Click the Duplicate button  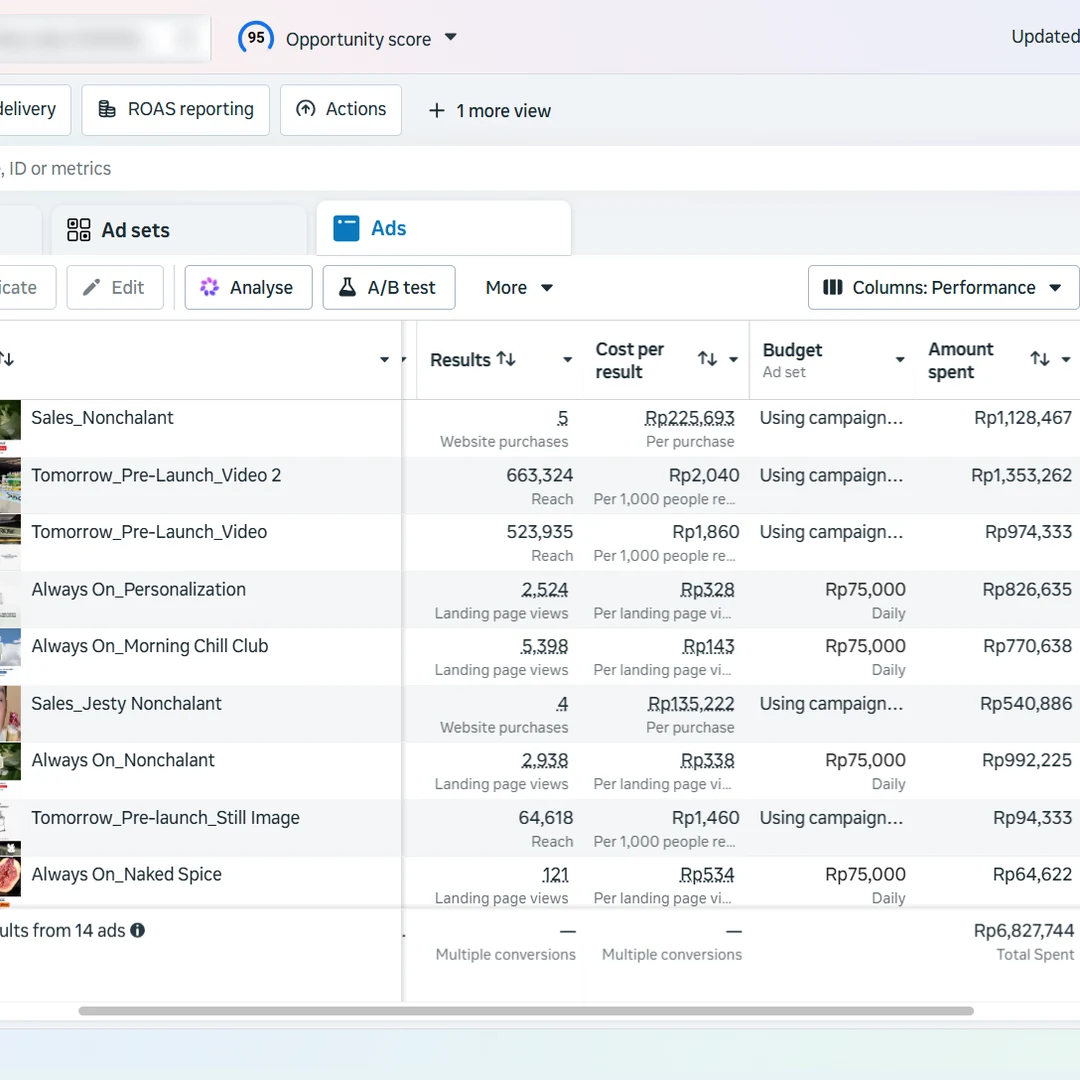pyautogui.click(x=26, y=287)
